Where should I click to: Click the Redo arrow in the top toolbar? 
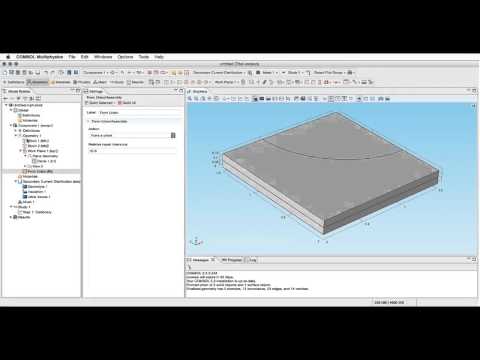click(x=53, y=72)
